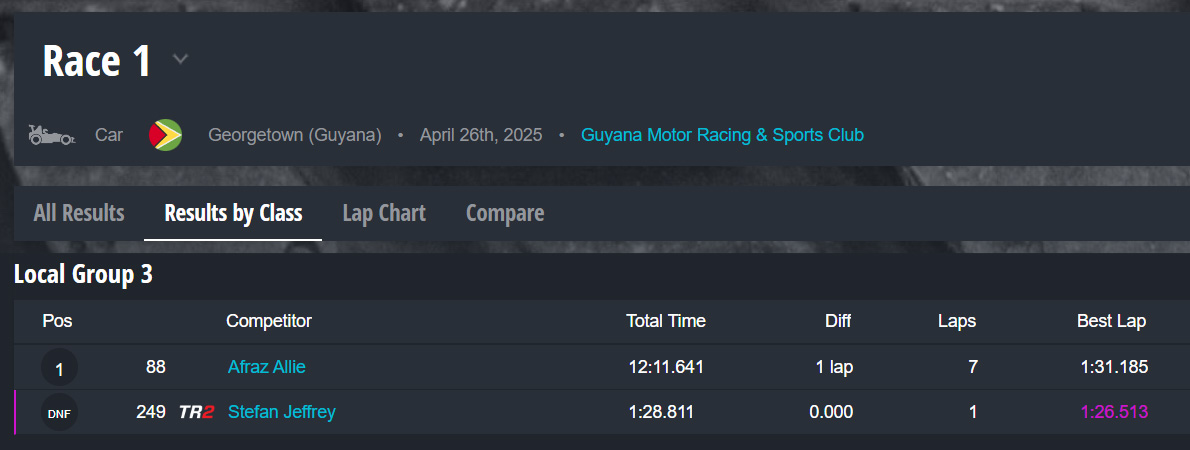Select the Results by Class tab

click(233, 213)
